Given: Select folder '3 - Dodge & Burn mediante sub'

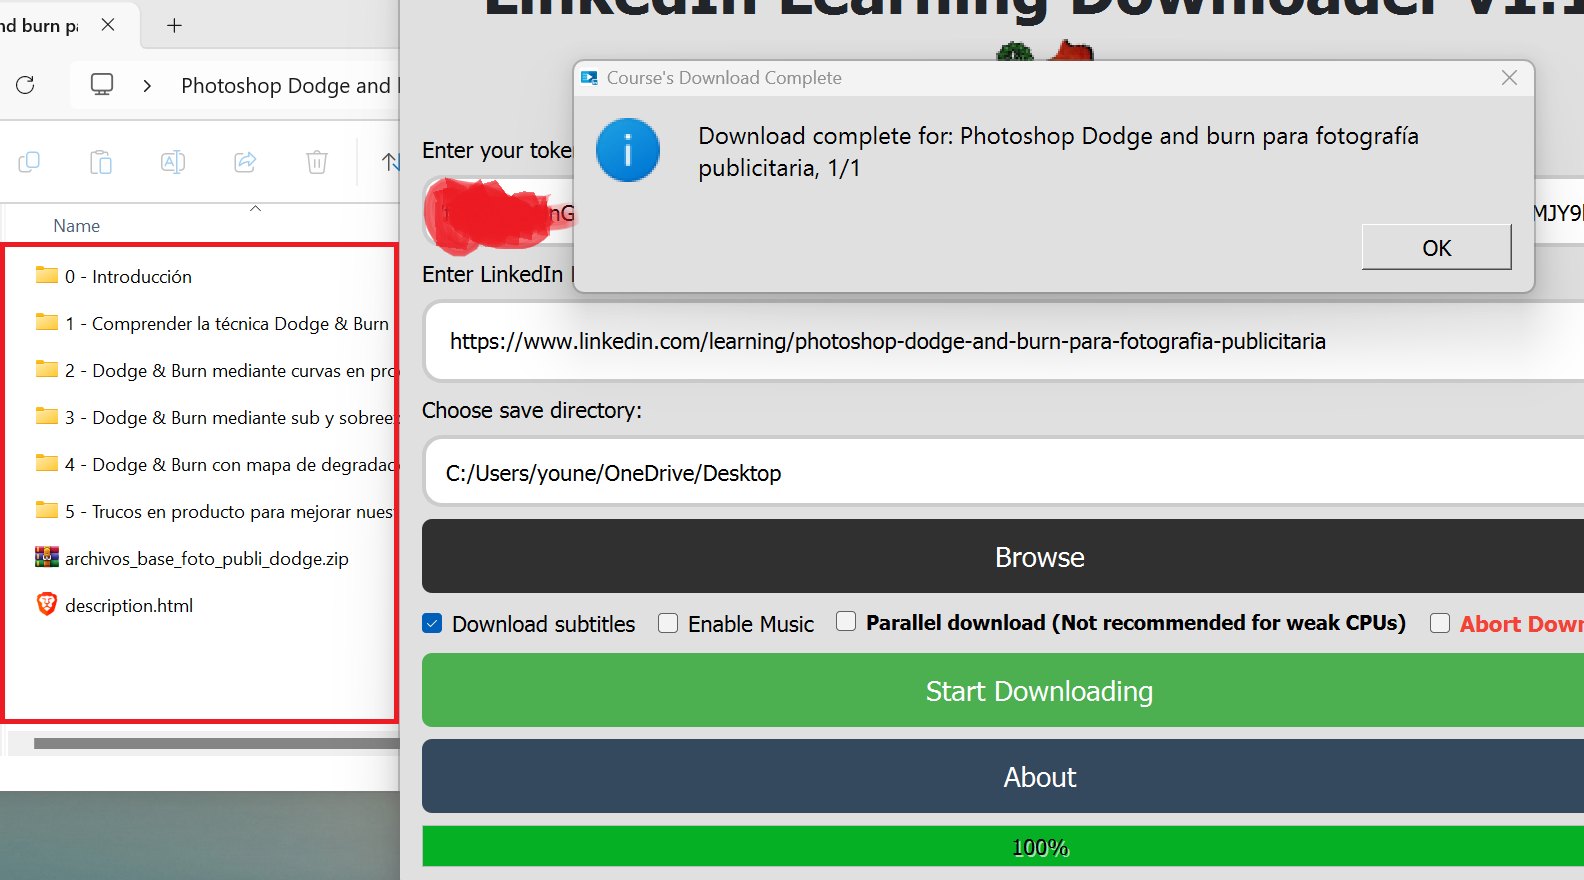Looking at the screenshot, I should (215, 417).
